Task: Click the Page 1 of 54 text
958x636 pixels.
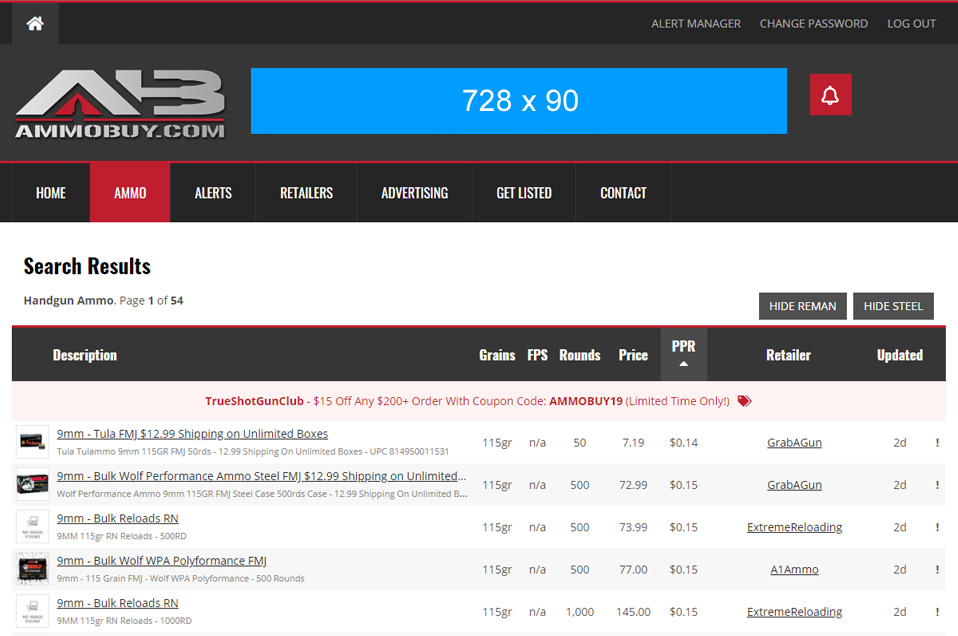Action: [152, 301]
